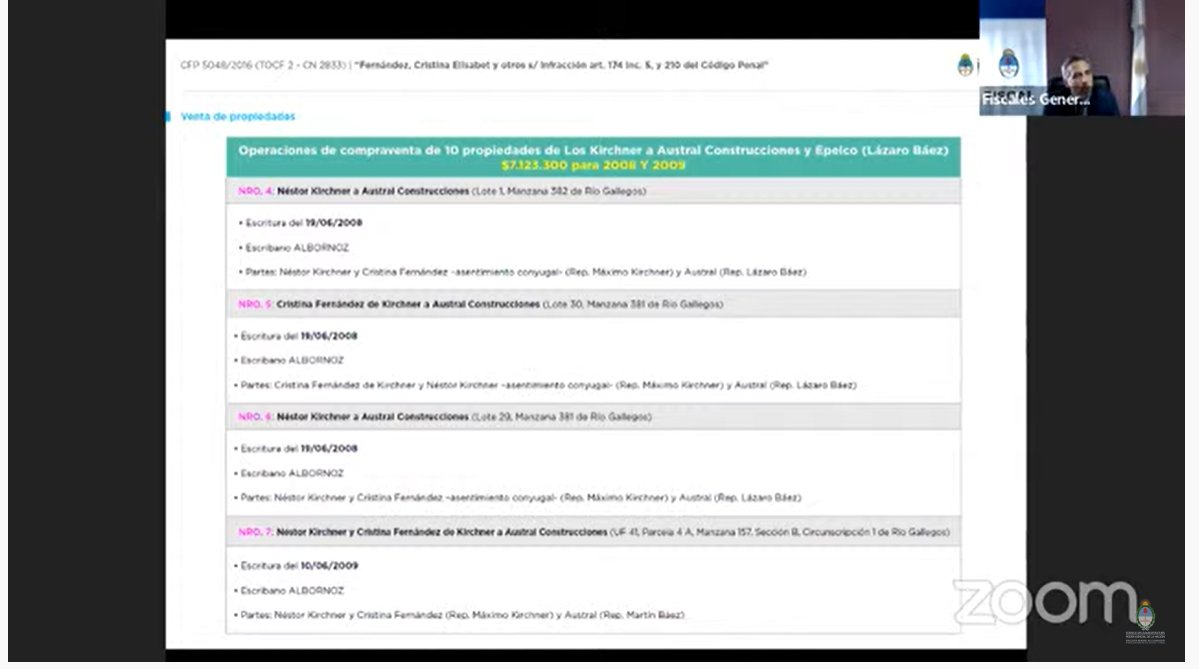Viewport: 1199px width, 669px height.
Task: Click the 'NRO. 7: Néstor Kirchner y Cristina Fernández' header
Action: pos(593,532)
